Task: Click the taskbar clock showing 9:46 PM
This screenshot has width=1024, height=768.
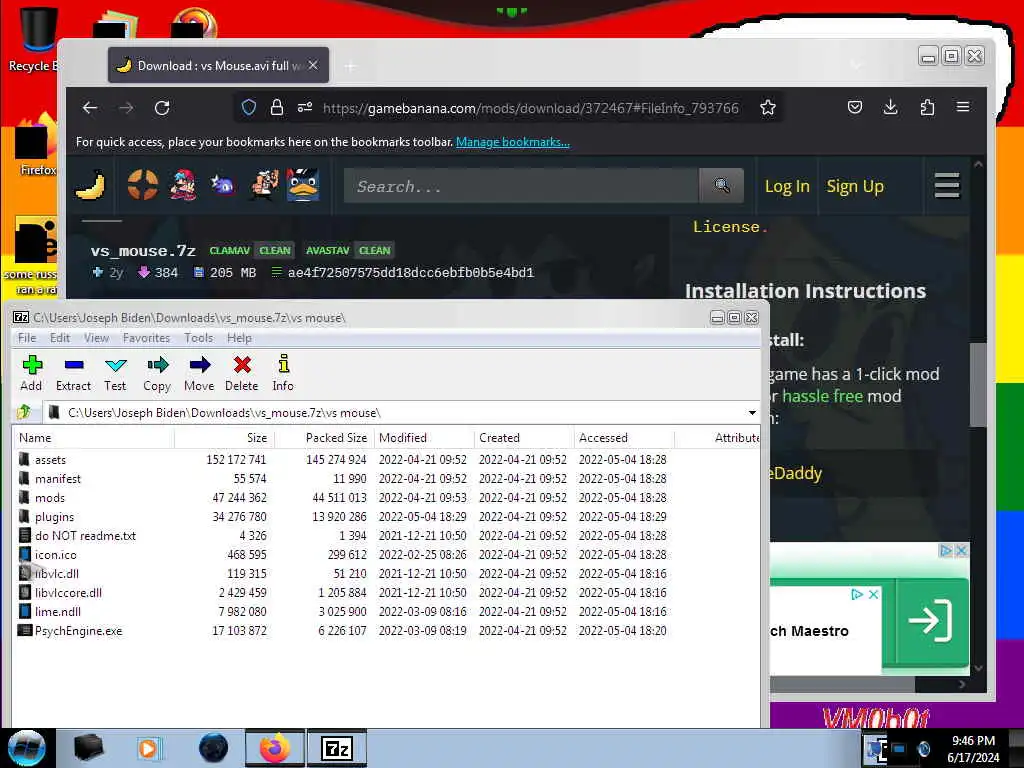Action: 973,749
